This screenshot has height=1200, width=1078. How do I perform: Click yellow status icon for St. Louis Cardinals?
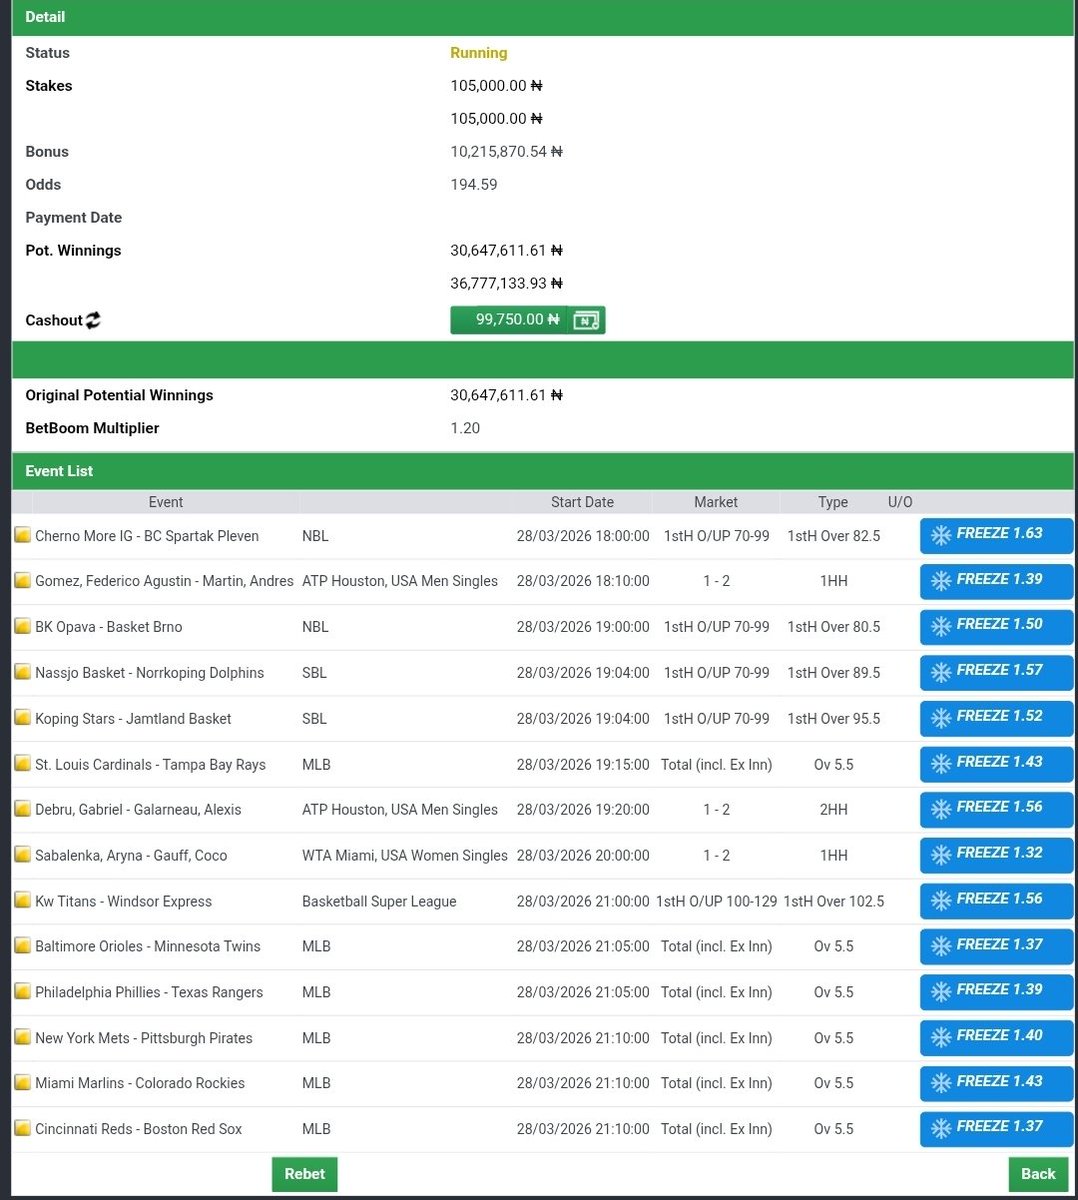pyautogui.click(x=22, y=764)
